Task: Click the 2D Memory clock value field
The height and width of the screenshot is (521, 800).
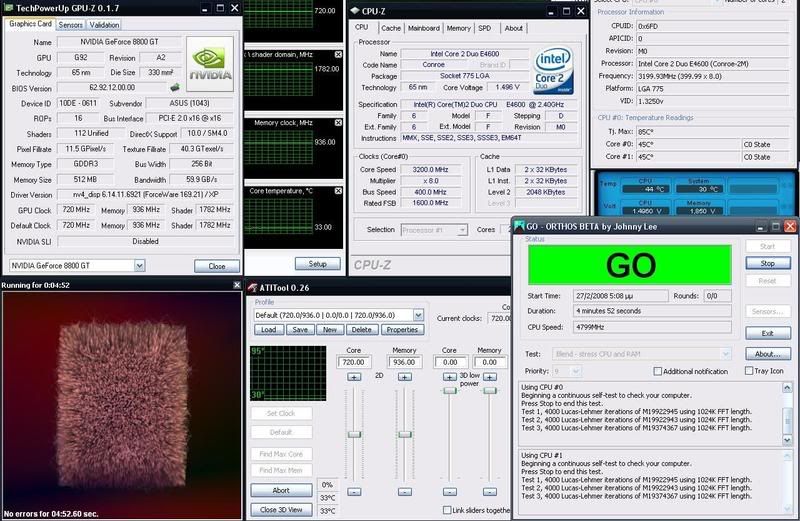Action: [404, 362]
